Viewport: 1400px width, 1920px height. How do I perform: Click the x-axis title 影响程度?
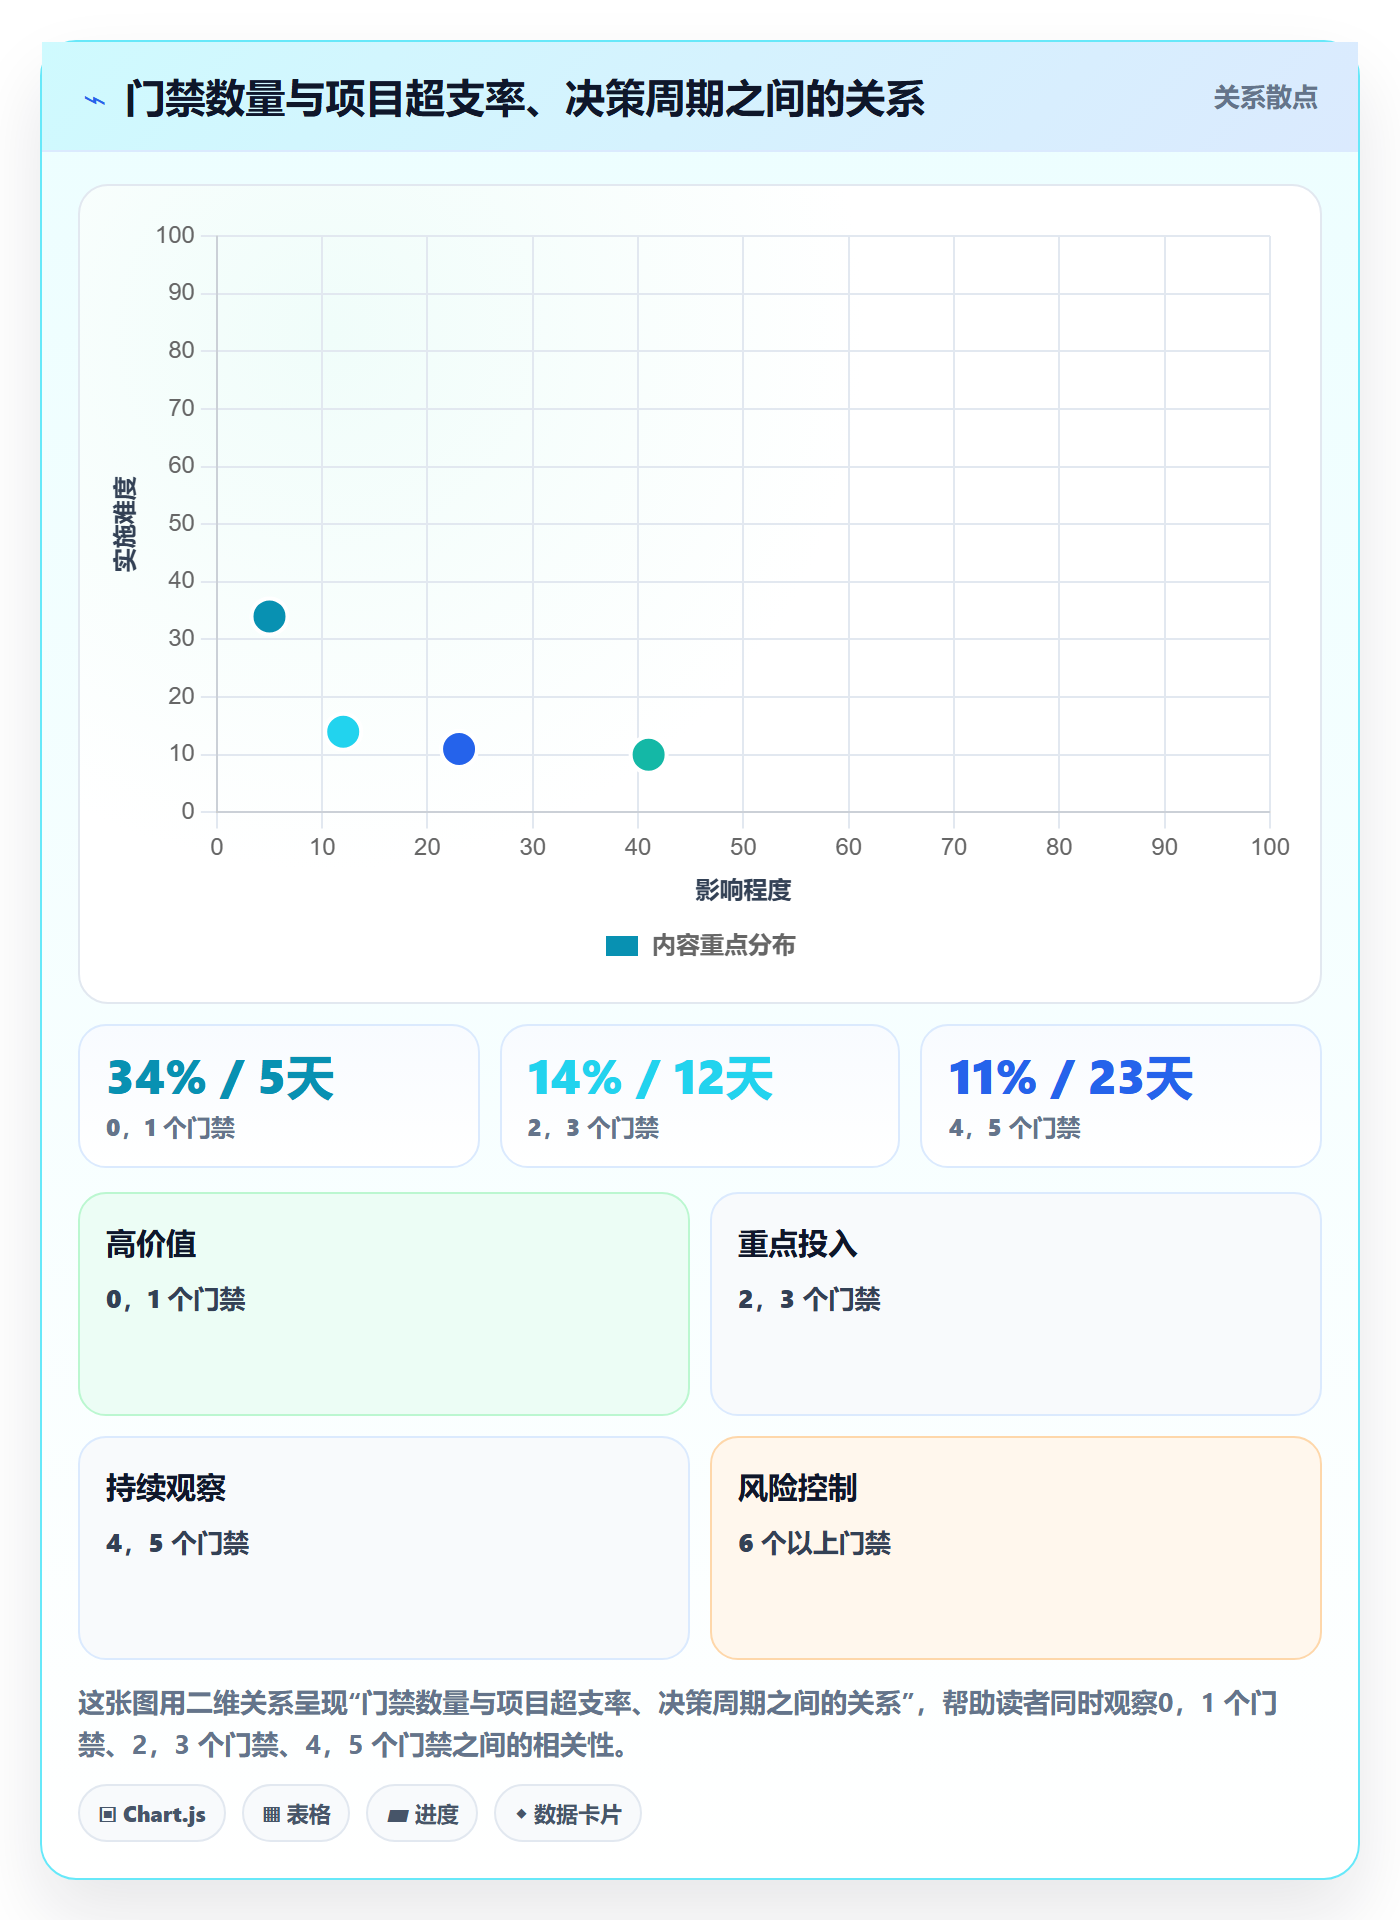point(743,890)
